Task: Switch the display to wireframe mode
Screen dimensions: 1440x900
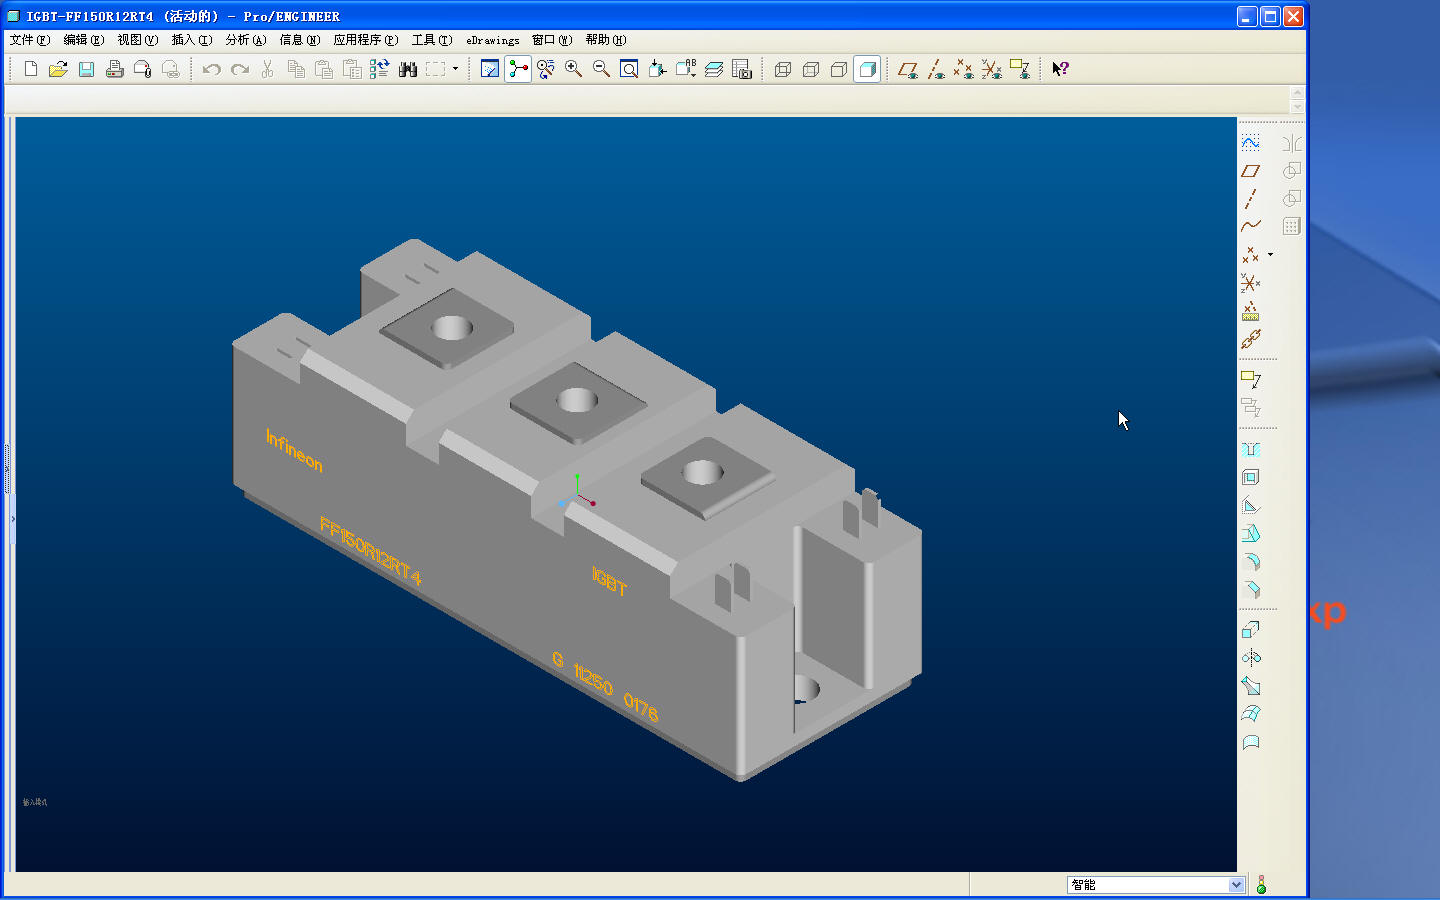Action: [783, 69]
